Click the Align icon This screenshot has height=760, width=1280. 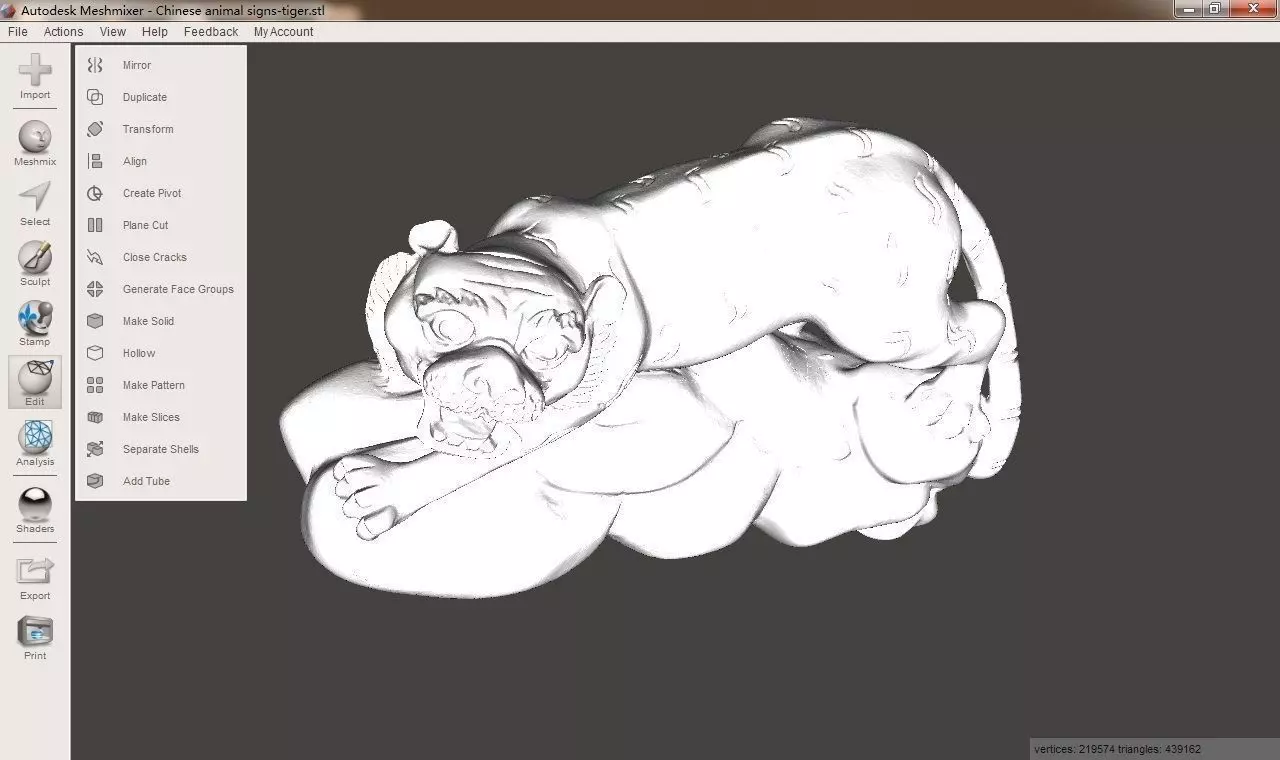[x=95, y=161]
